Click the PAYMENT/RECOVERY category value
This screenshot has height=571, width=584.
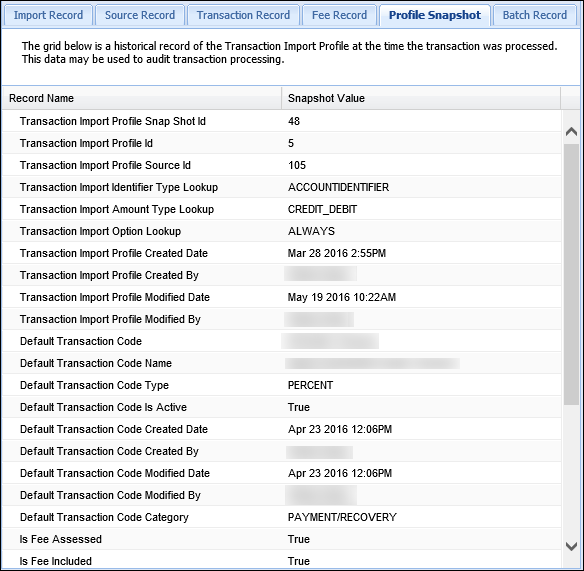342,517
